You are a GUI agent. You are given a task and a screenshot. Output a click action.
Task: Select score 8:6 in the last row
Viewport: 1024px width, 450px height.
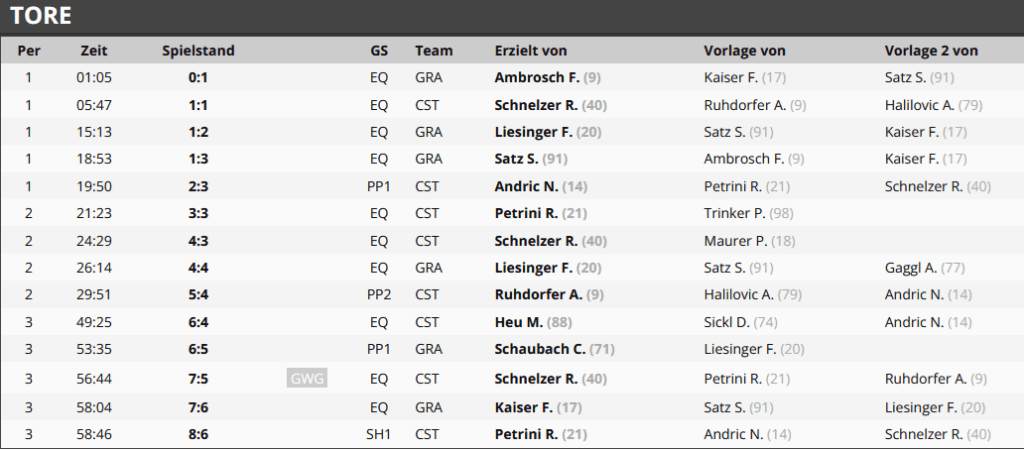click(x=198, y=434)
